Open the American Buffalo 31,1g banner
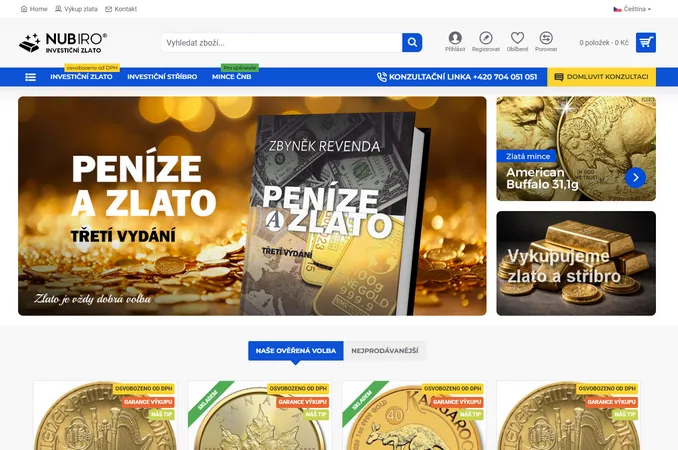 tap(576, 149)
